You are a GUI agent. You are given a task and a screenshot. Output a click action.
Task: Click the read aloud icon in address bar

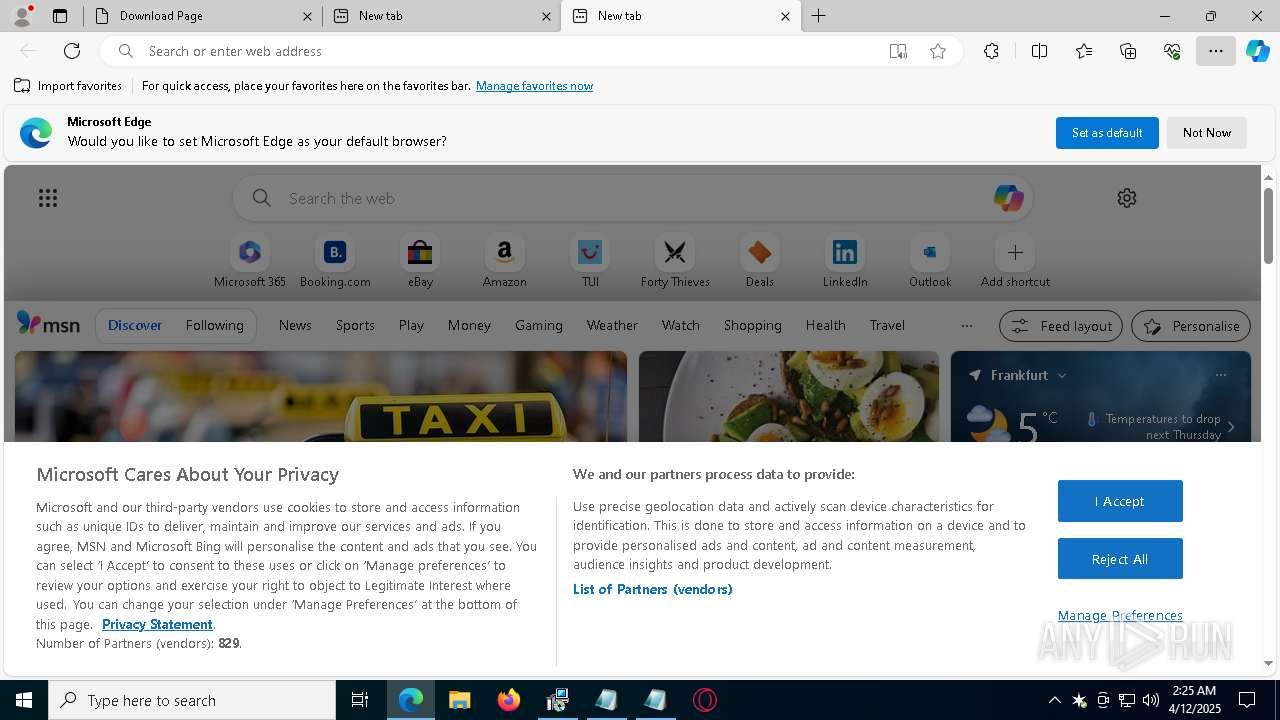coord(898,51)
